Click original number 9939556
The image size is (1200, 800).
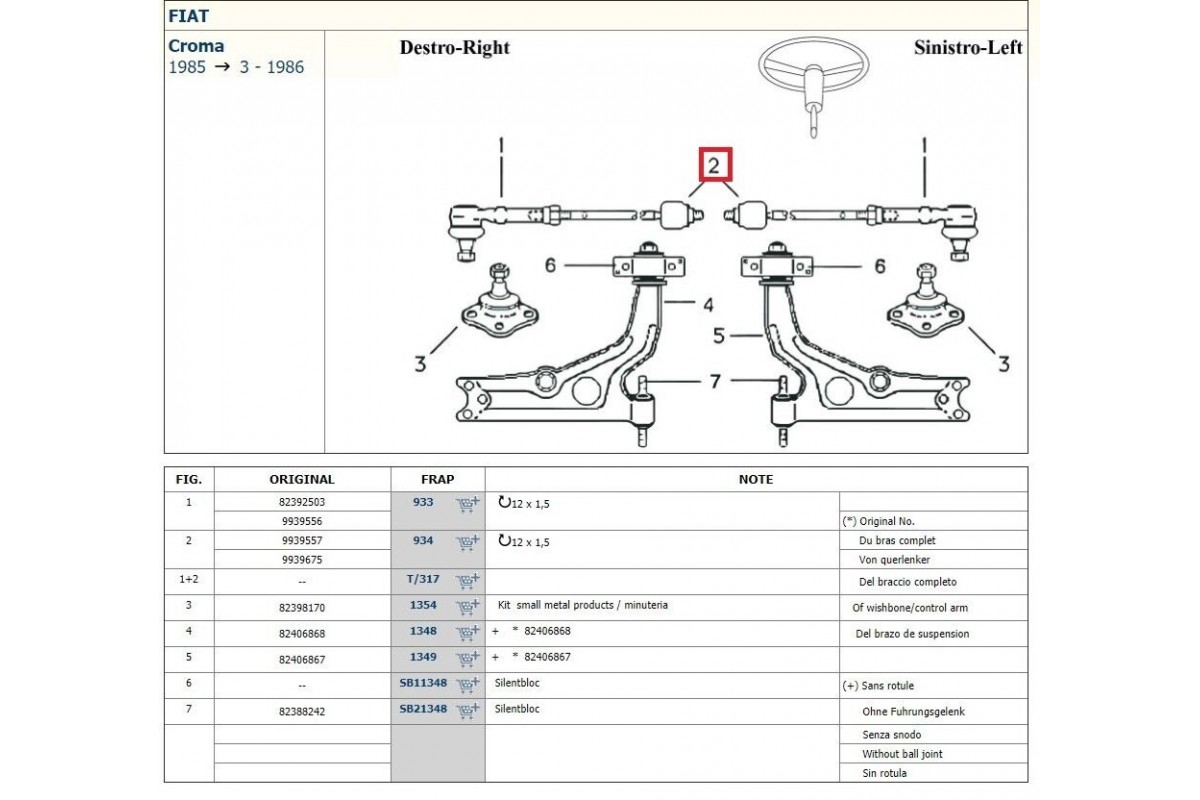(302, 522)
